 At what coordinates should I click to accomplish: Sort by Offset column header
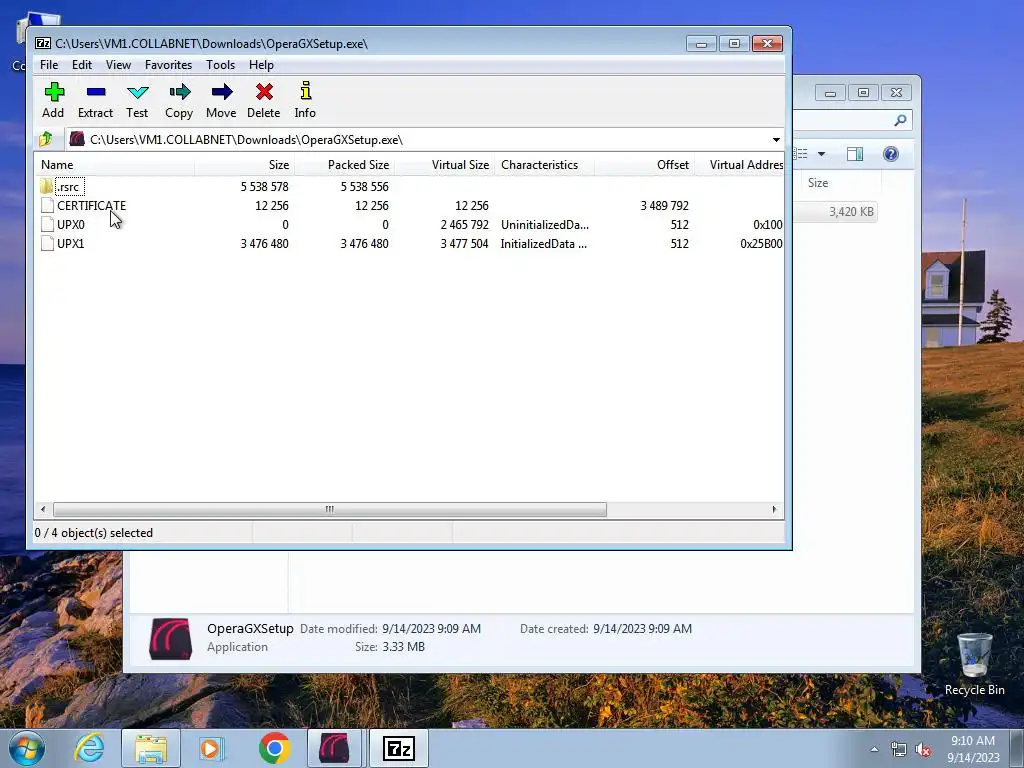644,165
